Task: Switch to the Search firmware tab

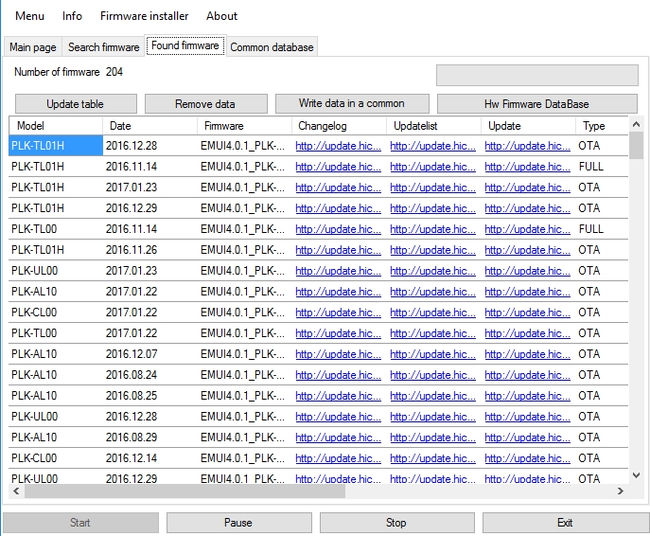Action: coord(104,47)
